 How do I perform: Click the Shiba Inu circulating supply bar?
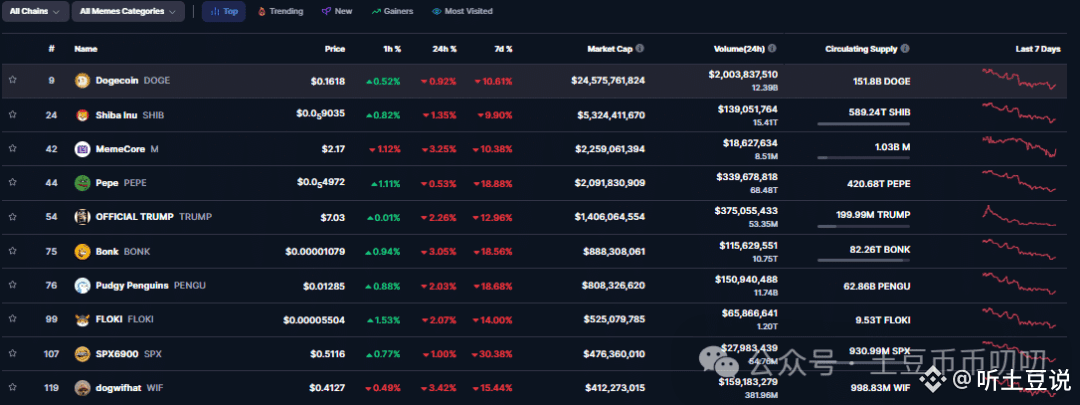pyautogui.click(x=863, y=124)
